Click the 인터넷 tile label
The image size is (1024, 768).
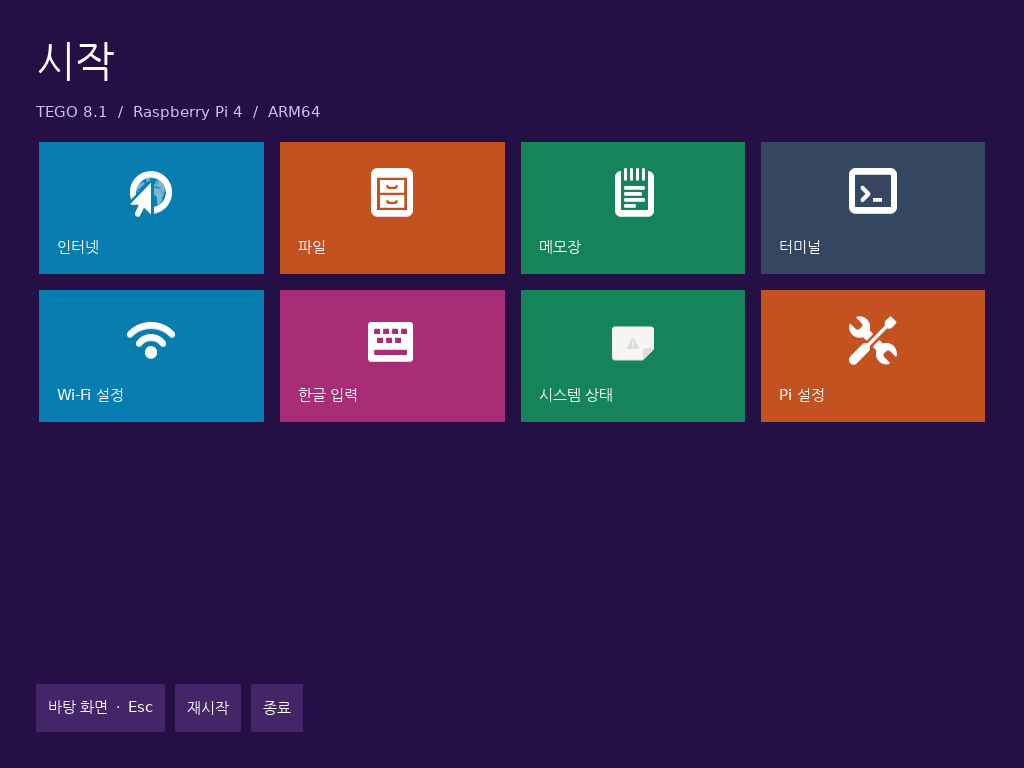click(78, 247)
